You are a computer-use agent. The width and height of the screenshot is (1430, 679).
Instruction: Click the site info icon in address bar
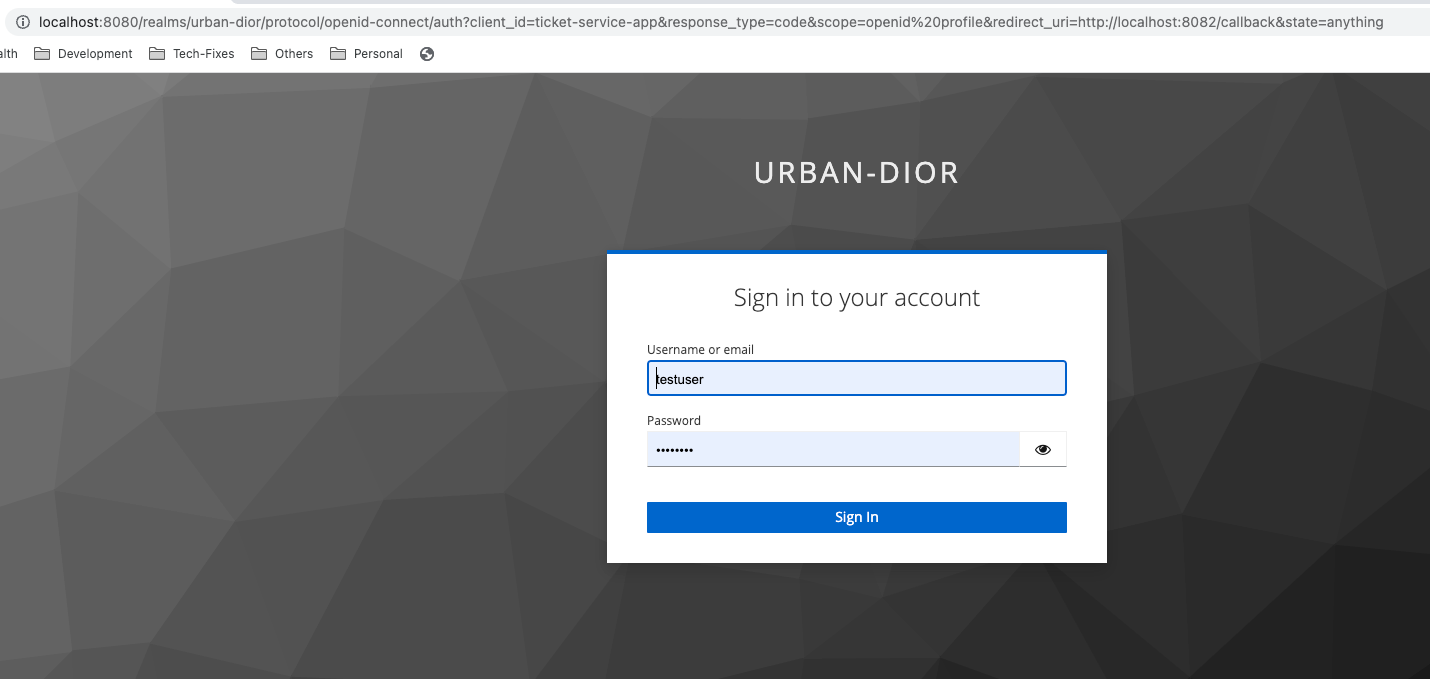click(23, 22)
